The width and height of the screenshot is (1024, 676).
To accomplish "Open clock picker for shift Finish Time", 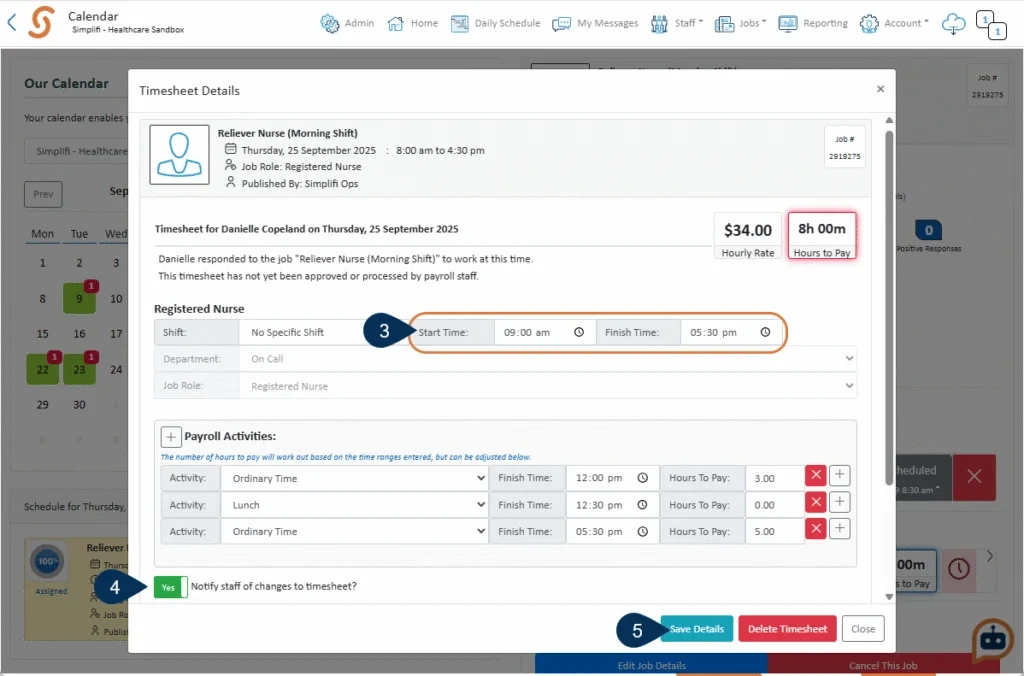I will point(765,332).
